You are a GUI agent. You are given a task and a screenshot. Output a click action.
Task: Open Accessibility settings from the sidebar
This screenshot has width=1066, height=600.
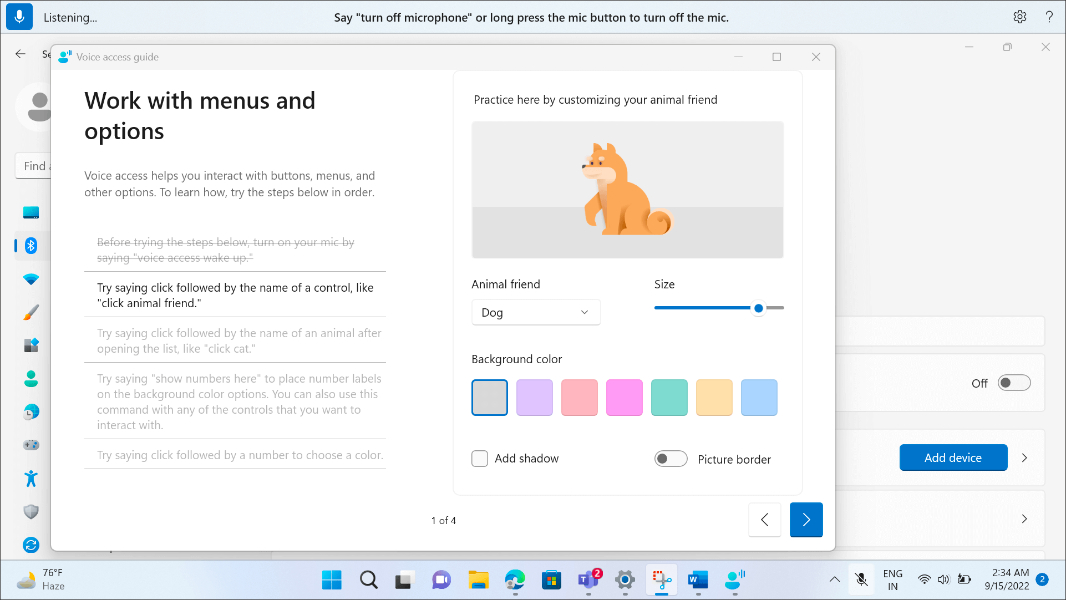[x=30, y=478]
